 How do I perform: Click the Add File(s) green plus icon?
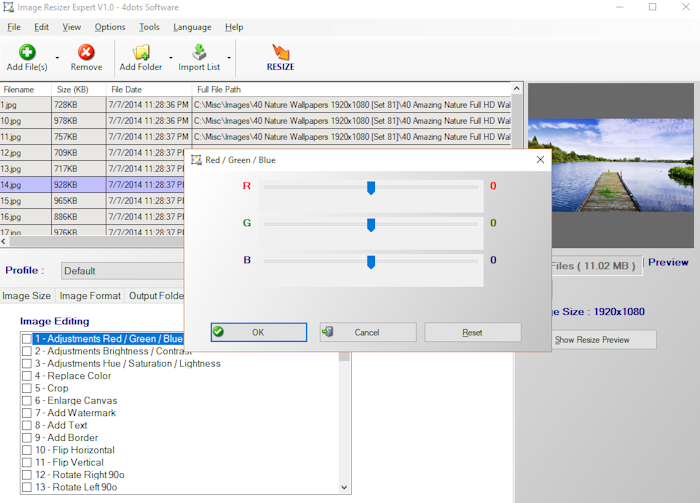(x=27, y=52)
